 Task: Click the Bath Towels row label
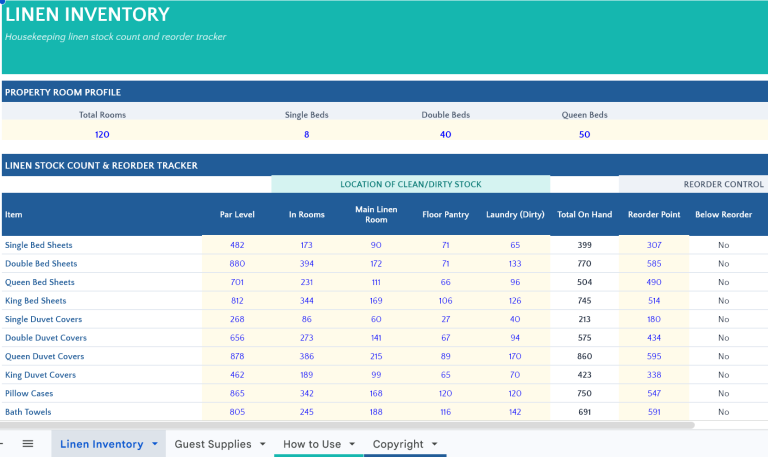tap(28, 412)
